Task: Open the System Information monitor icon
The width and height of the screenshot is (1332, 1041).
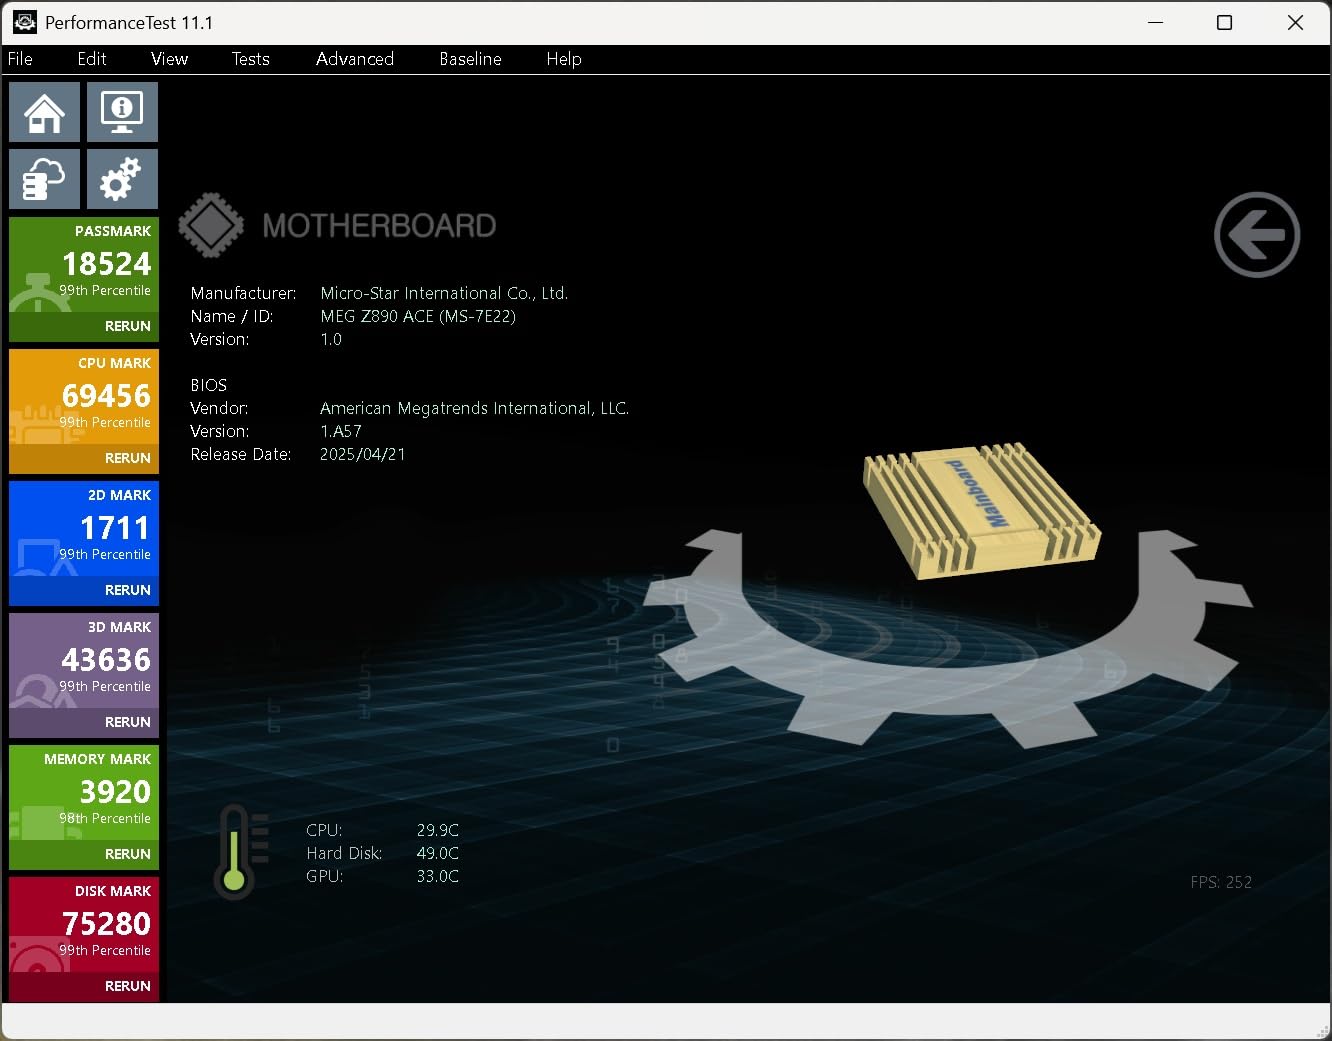Action: coord(122,112)
